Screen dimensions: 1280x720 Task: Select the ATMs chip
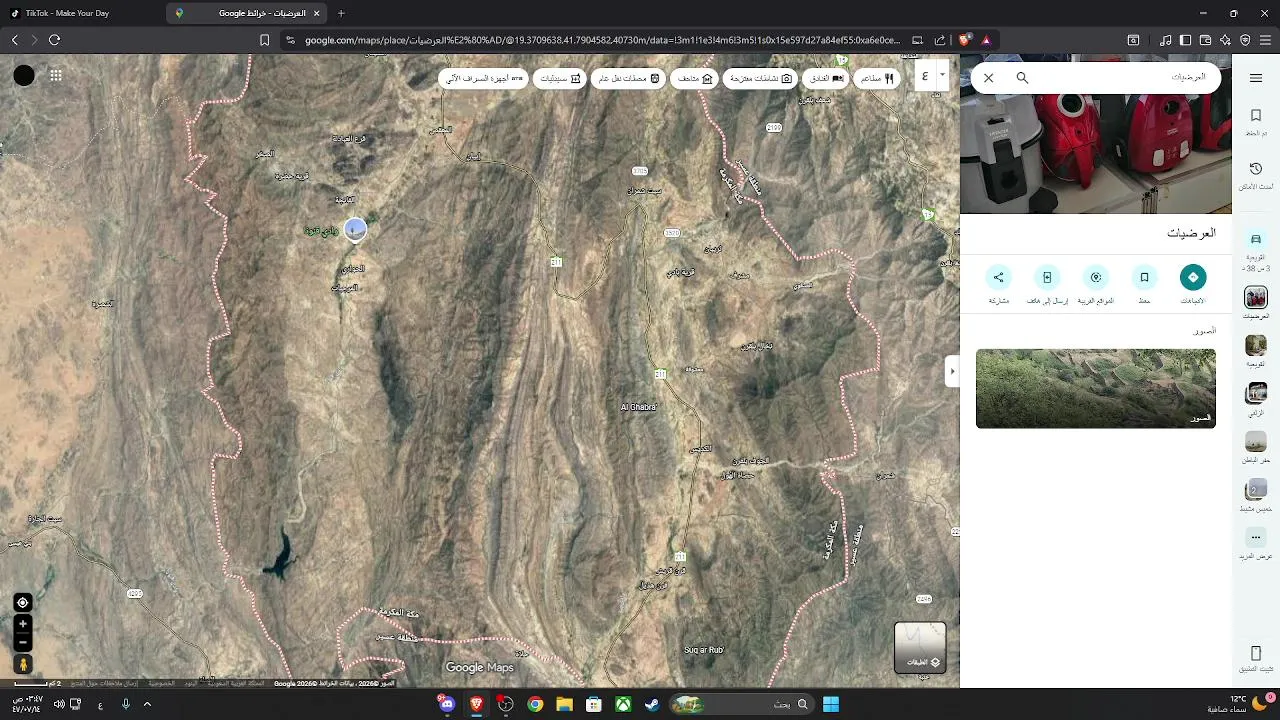(484, 78)
